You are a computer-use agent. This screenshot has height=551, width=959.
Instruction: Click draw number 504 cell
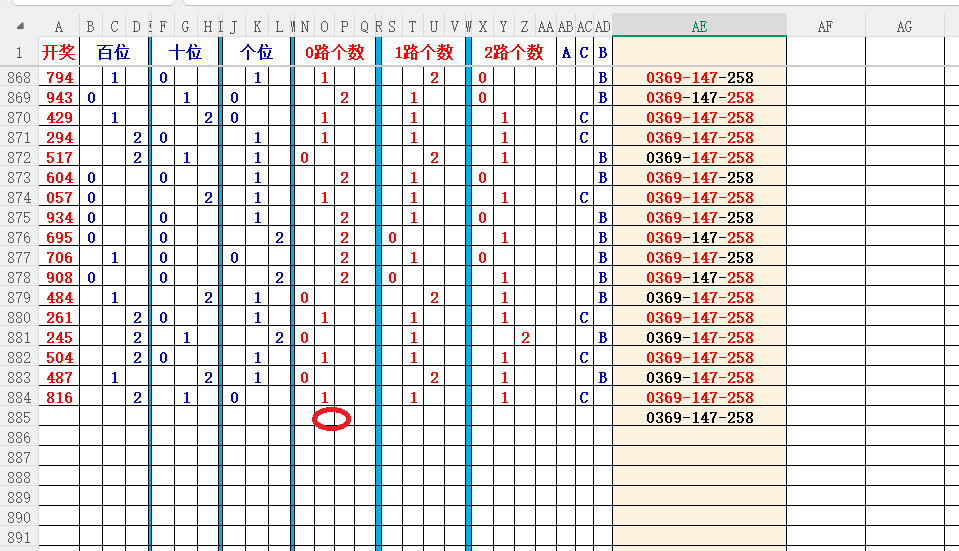(x=59, y=358)
